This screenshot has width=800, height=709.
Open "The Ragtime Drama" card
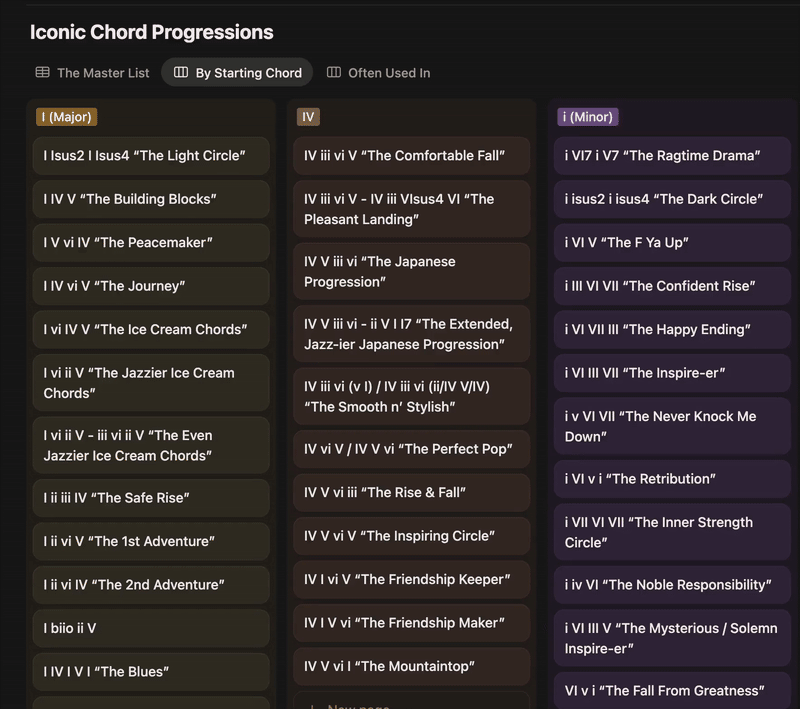[672, 156]
